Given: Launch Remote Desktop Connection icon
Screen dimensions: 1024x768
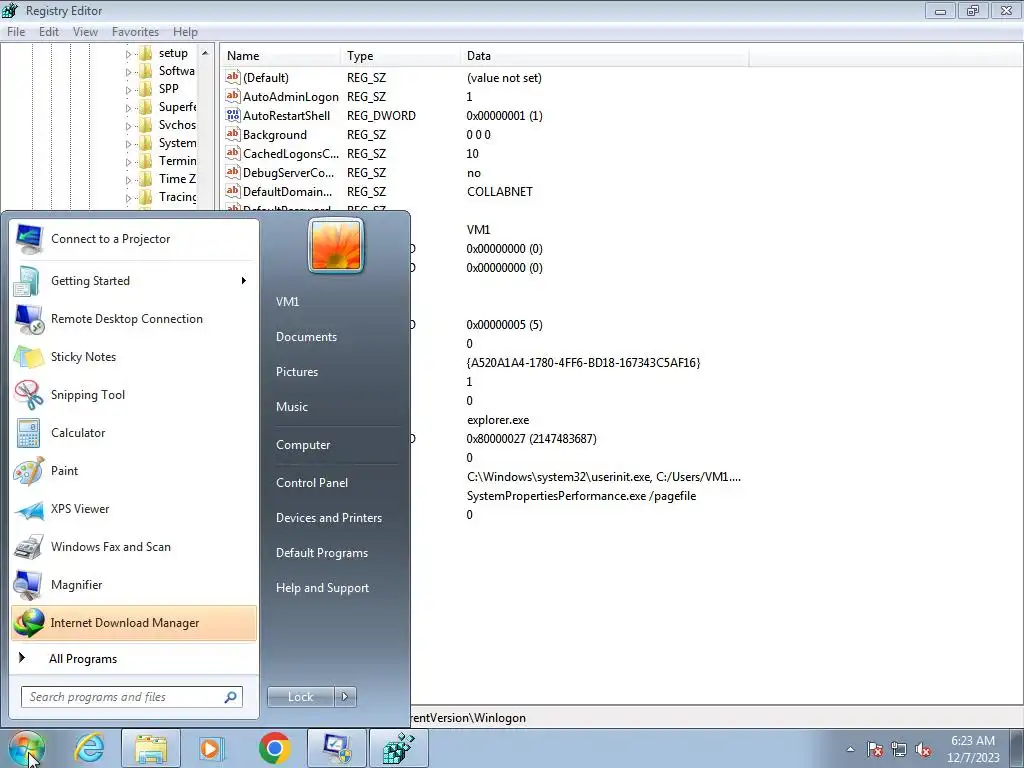Looking at the screenshot, I should (29, 319).
